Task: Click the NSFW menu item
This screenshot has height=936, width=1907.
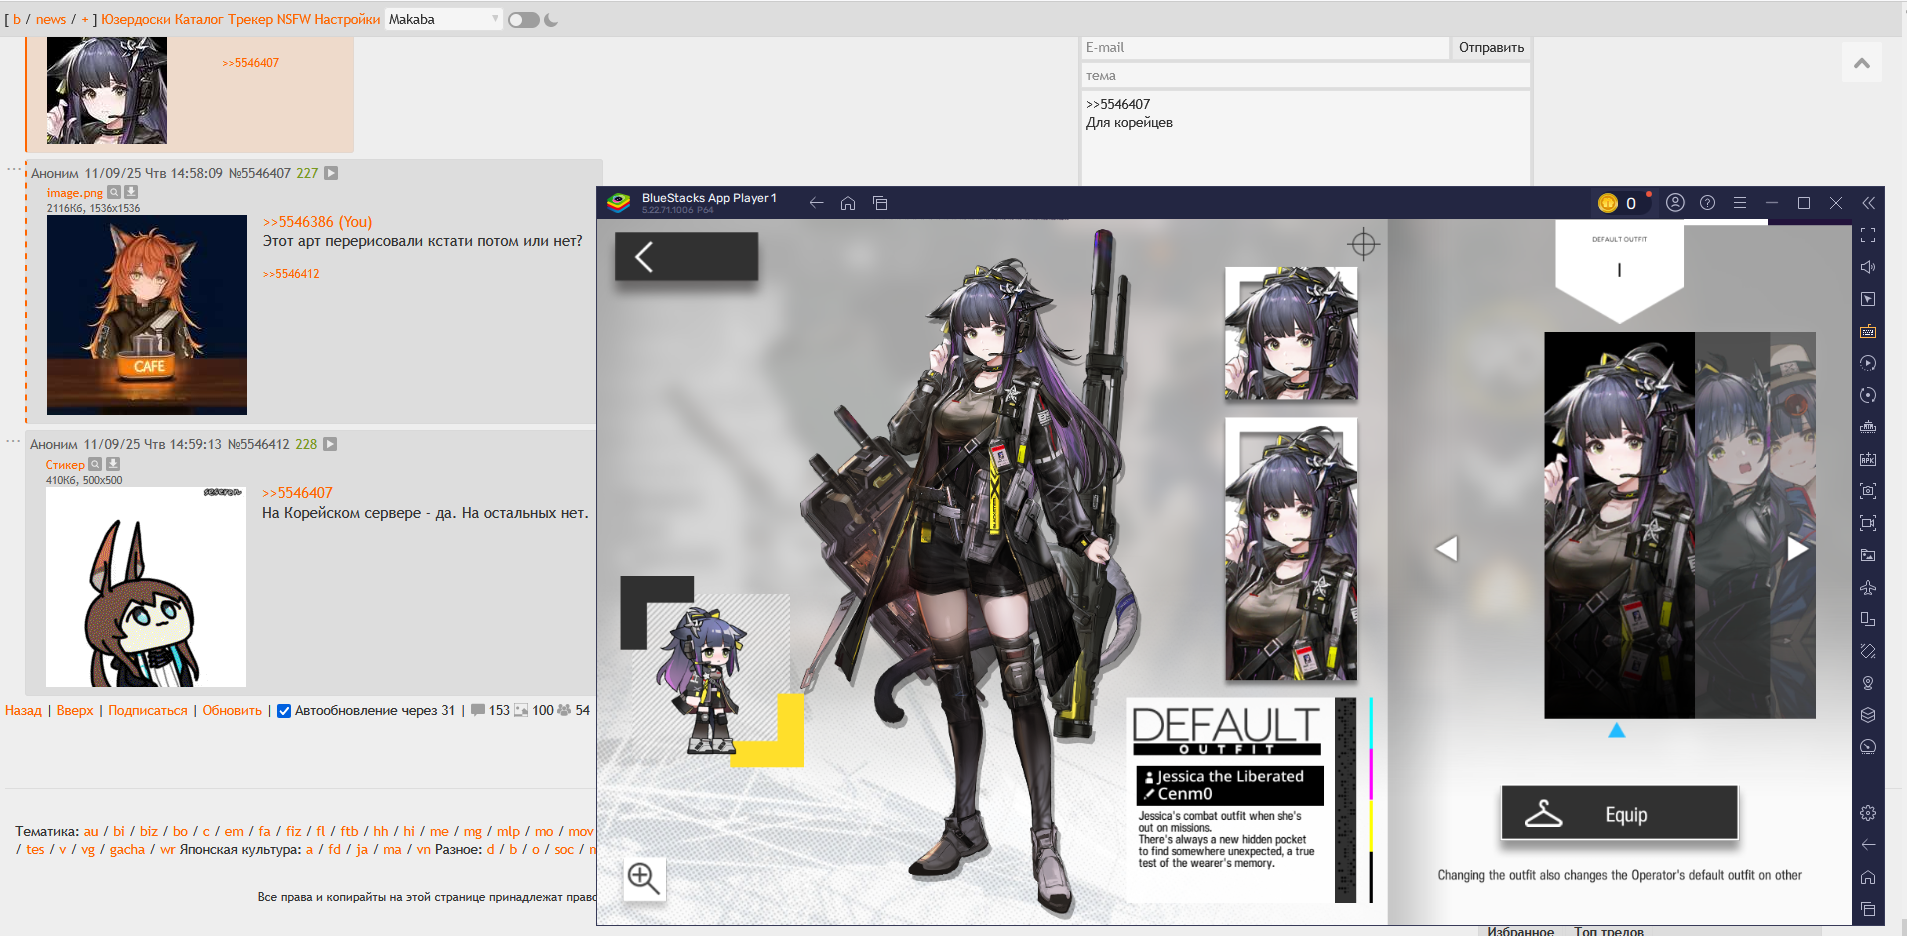Action: (x=294, y=19)
